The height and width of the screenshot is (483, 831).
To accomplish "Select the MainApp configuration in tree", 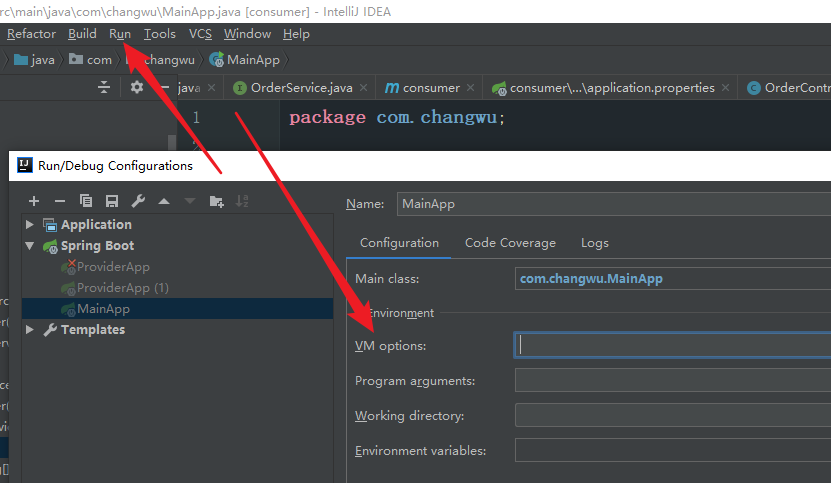I will (103, 309).
